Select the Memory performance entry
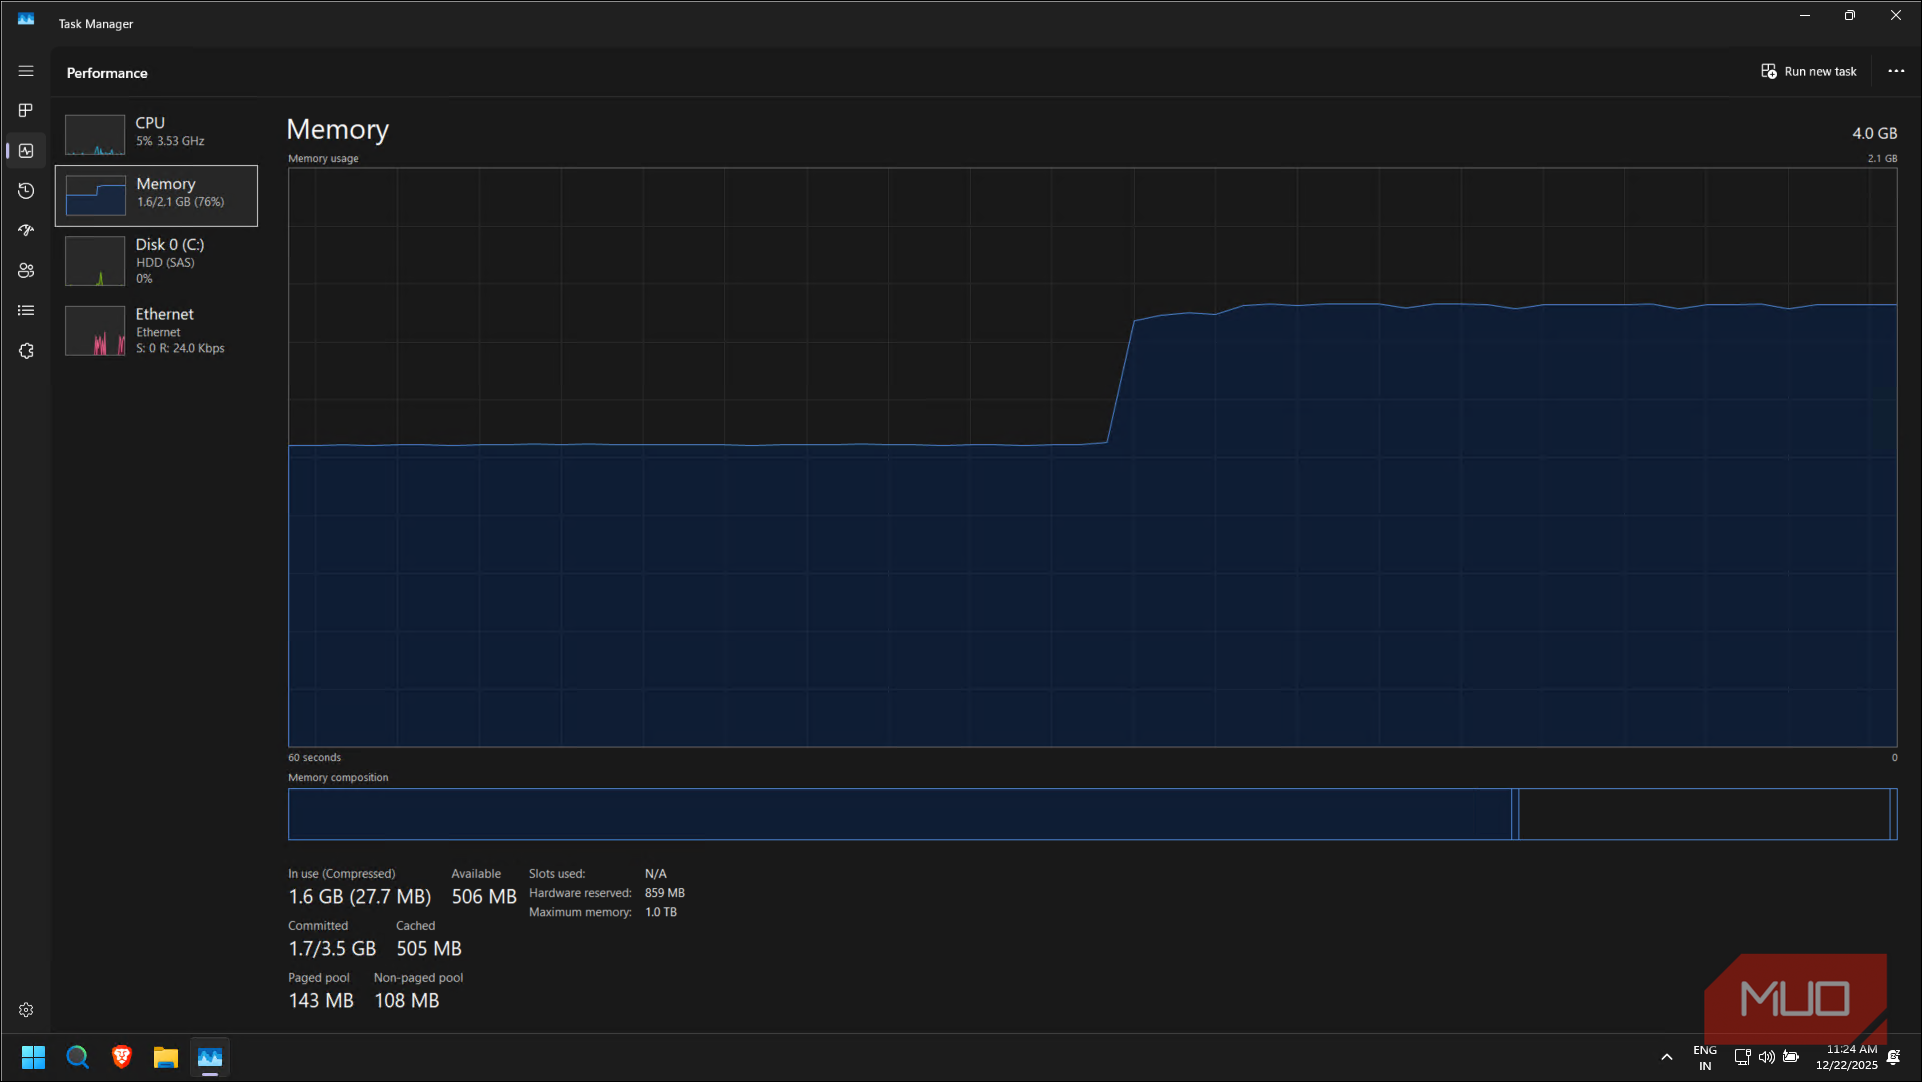The width and height of the screenshot is (1922, 1082). point(156,195)
